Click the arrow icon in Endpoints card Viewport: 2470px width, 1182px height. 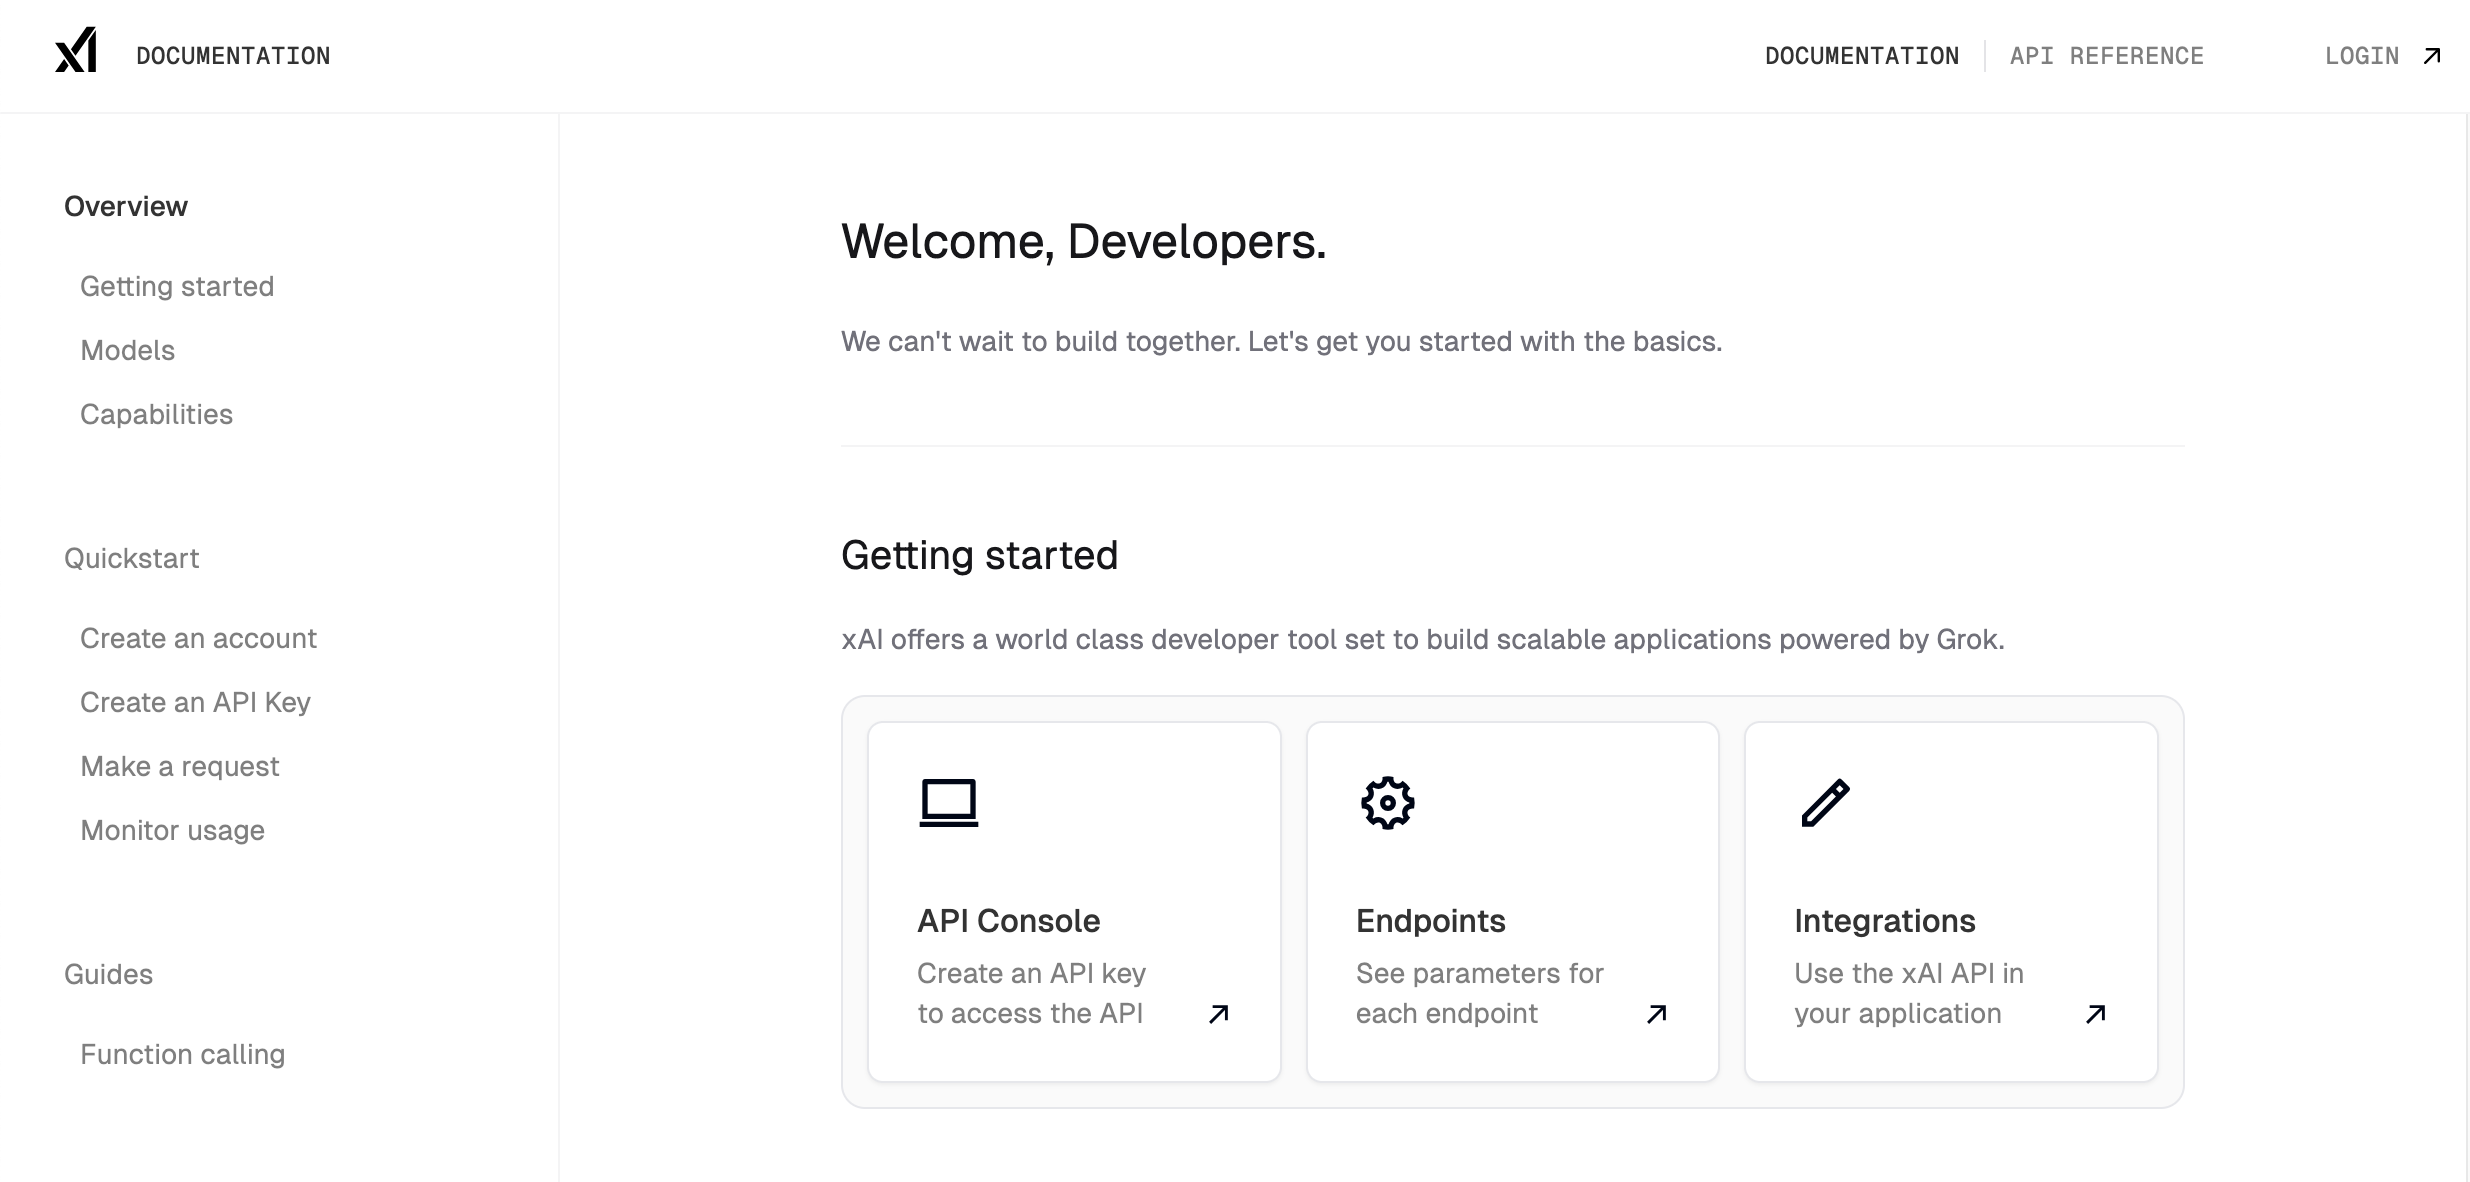(1656, 1014)
